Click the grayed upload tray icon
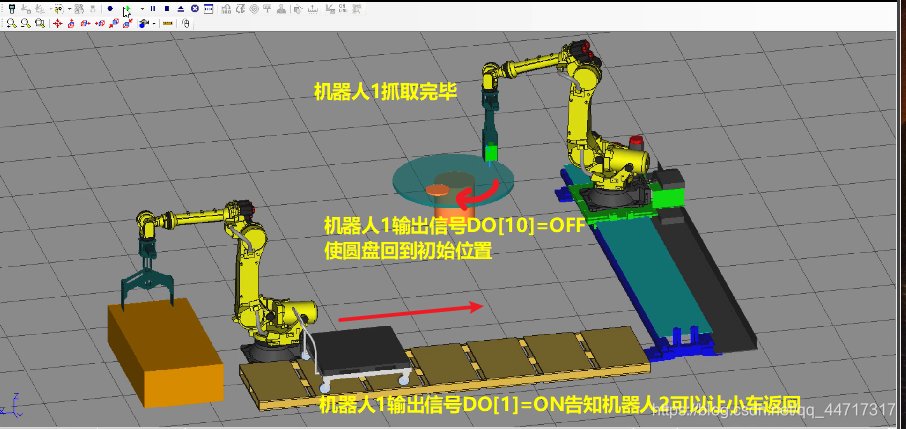 [x=313, y=9]
